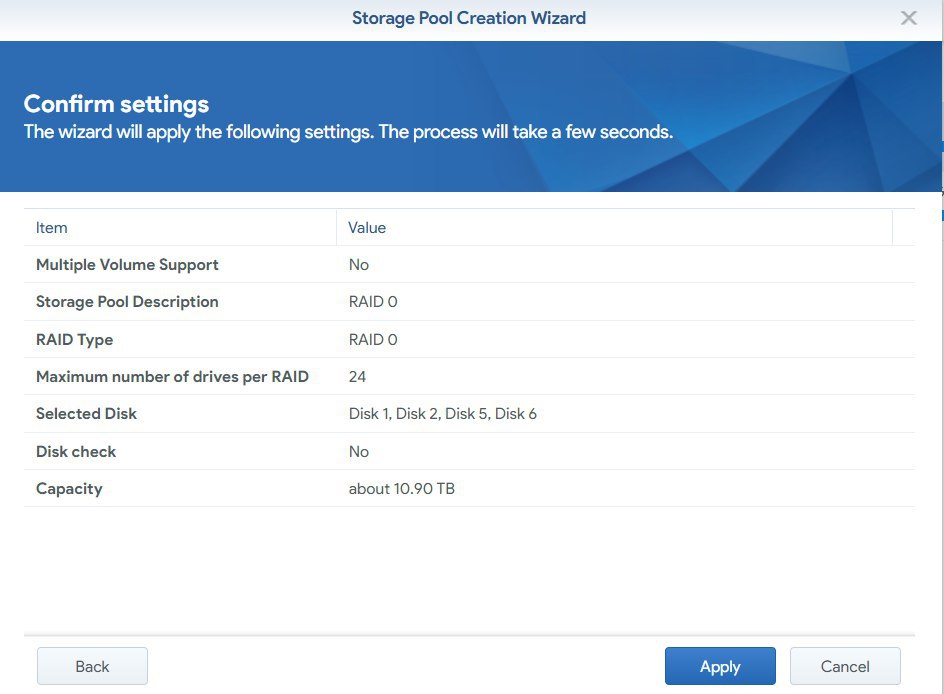Viewport: 944px width, 694px height.
Task: Click the about 10.90 TB capacity value
Action: [402, 489]
